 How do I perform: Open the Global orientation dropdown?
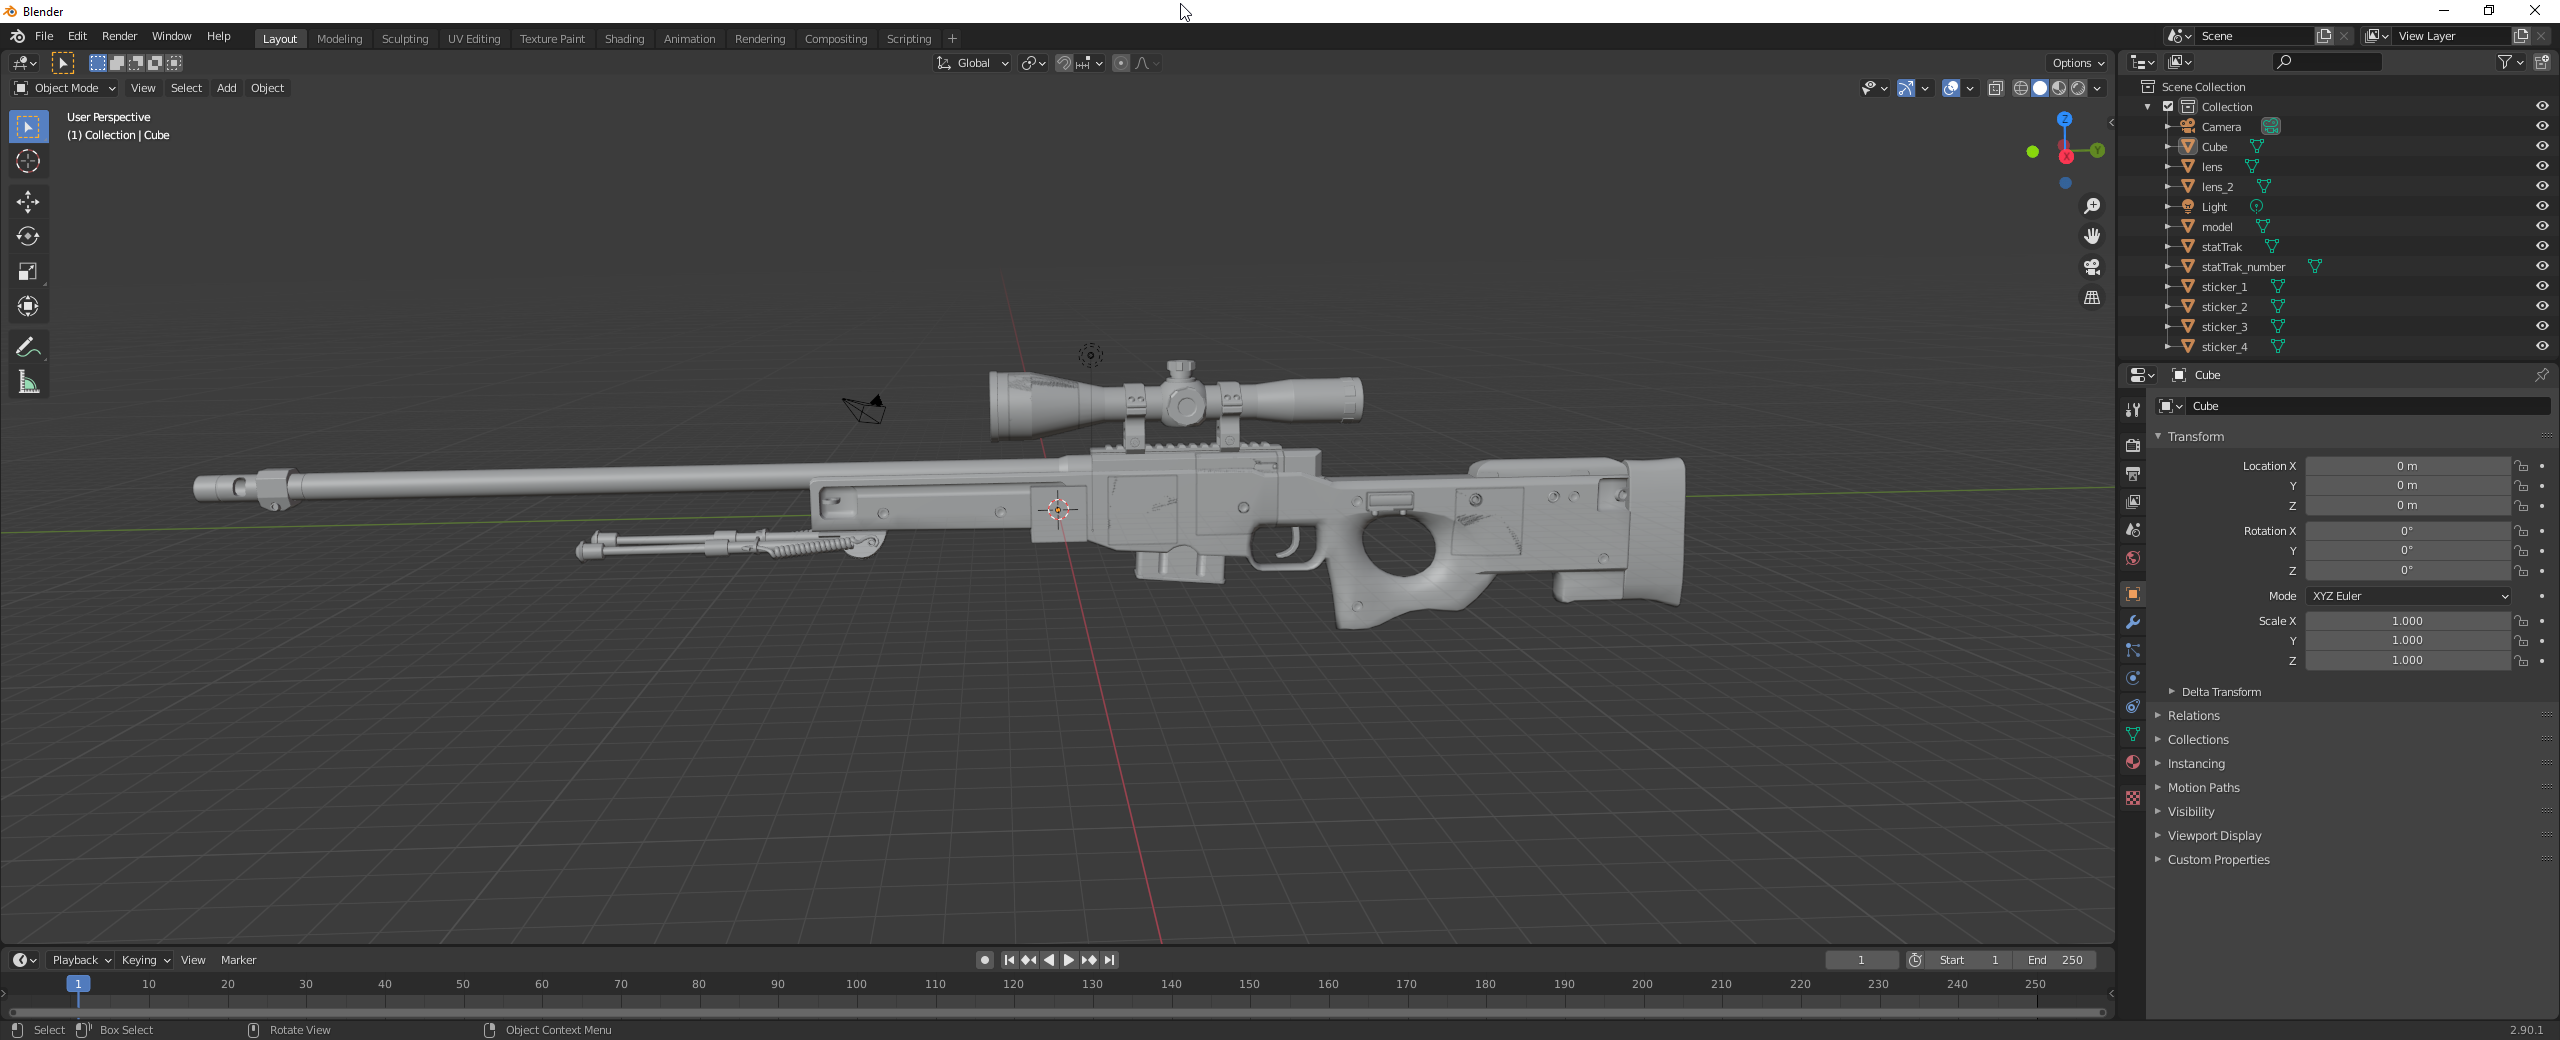972,63
